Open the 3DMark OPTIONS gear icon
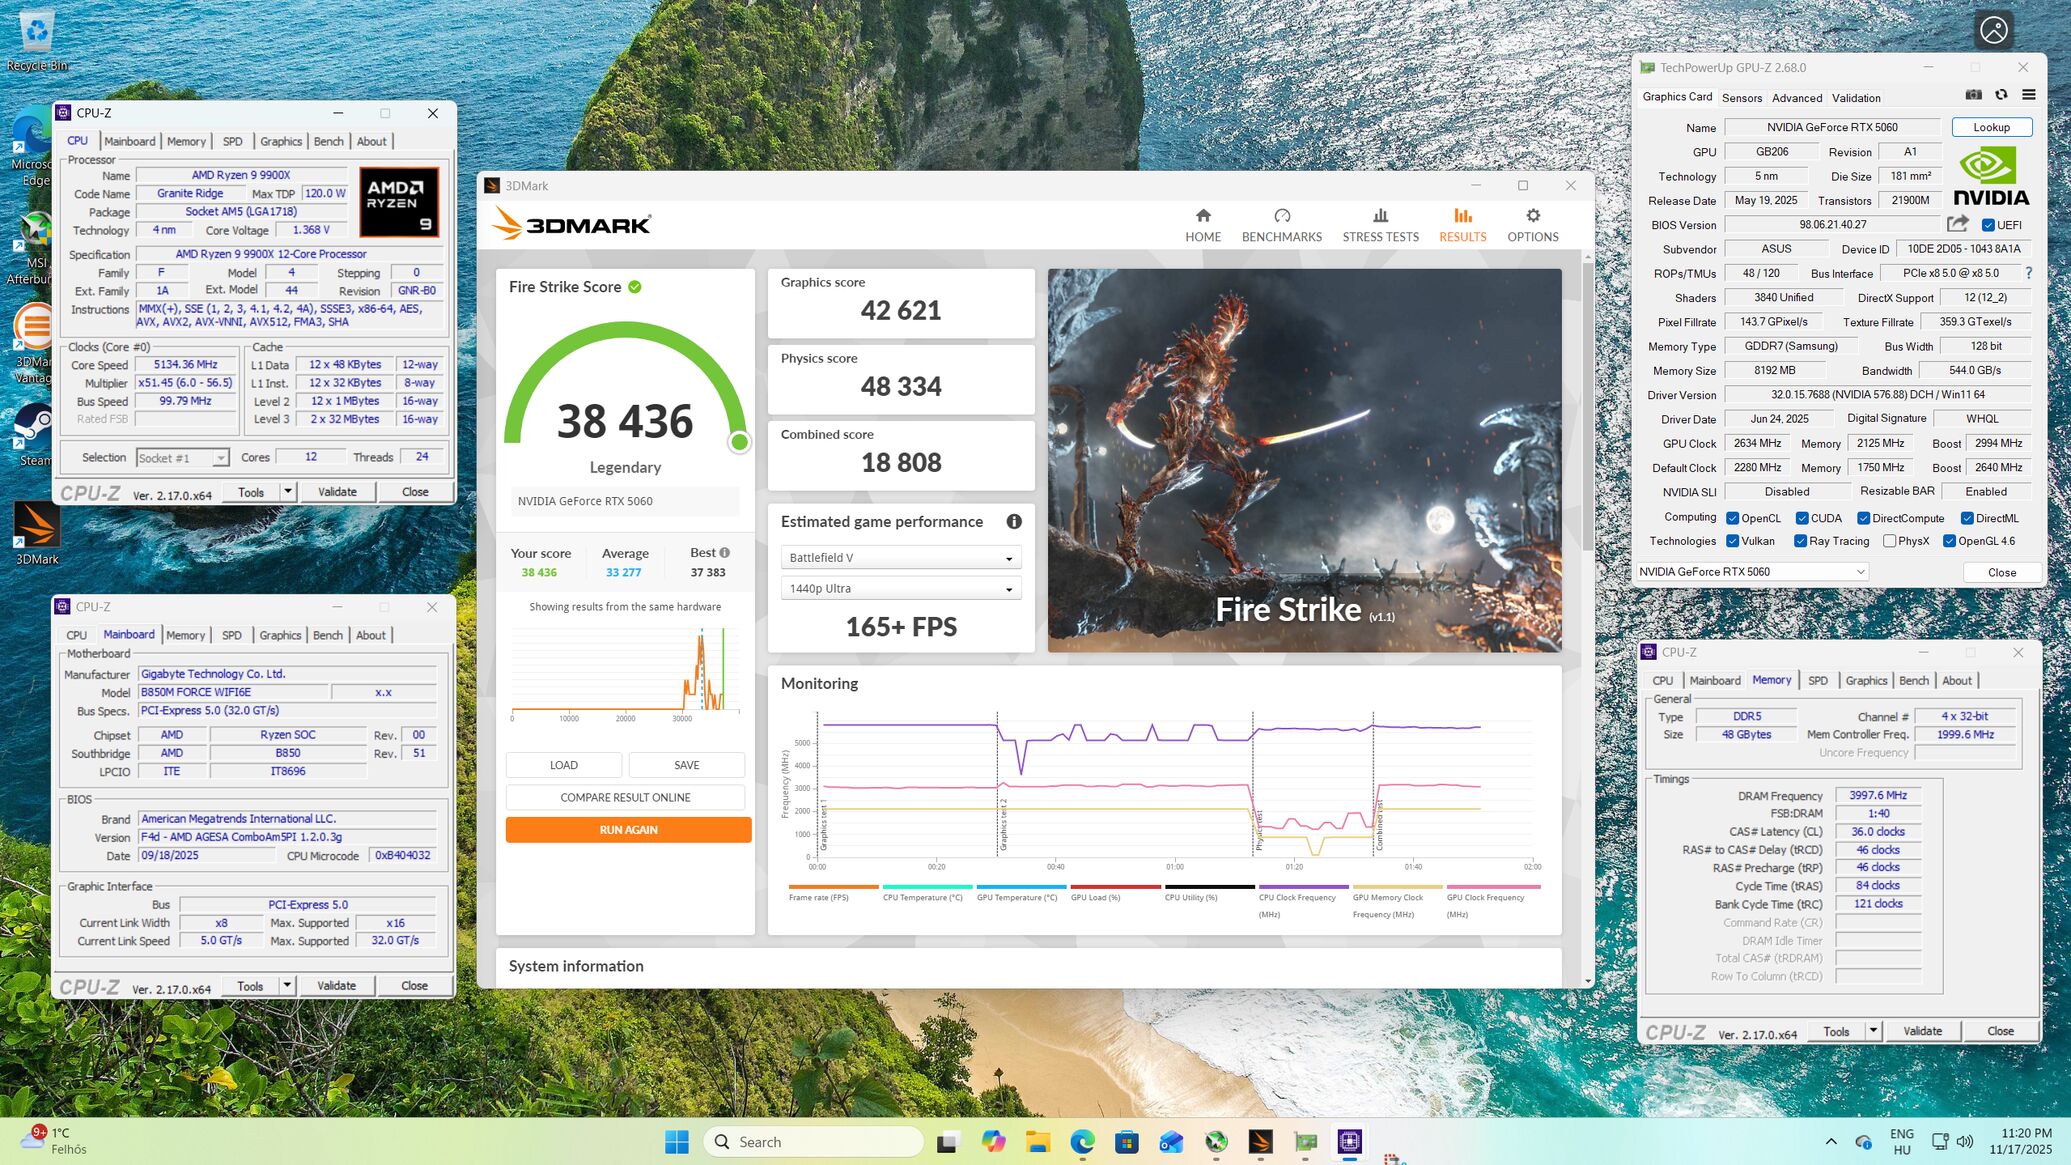 [1532, 216]
